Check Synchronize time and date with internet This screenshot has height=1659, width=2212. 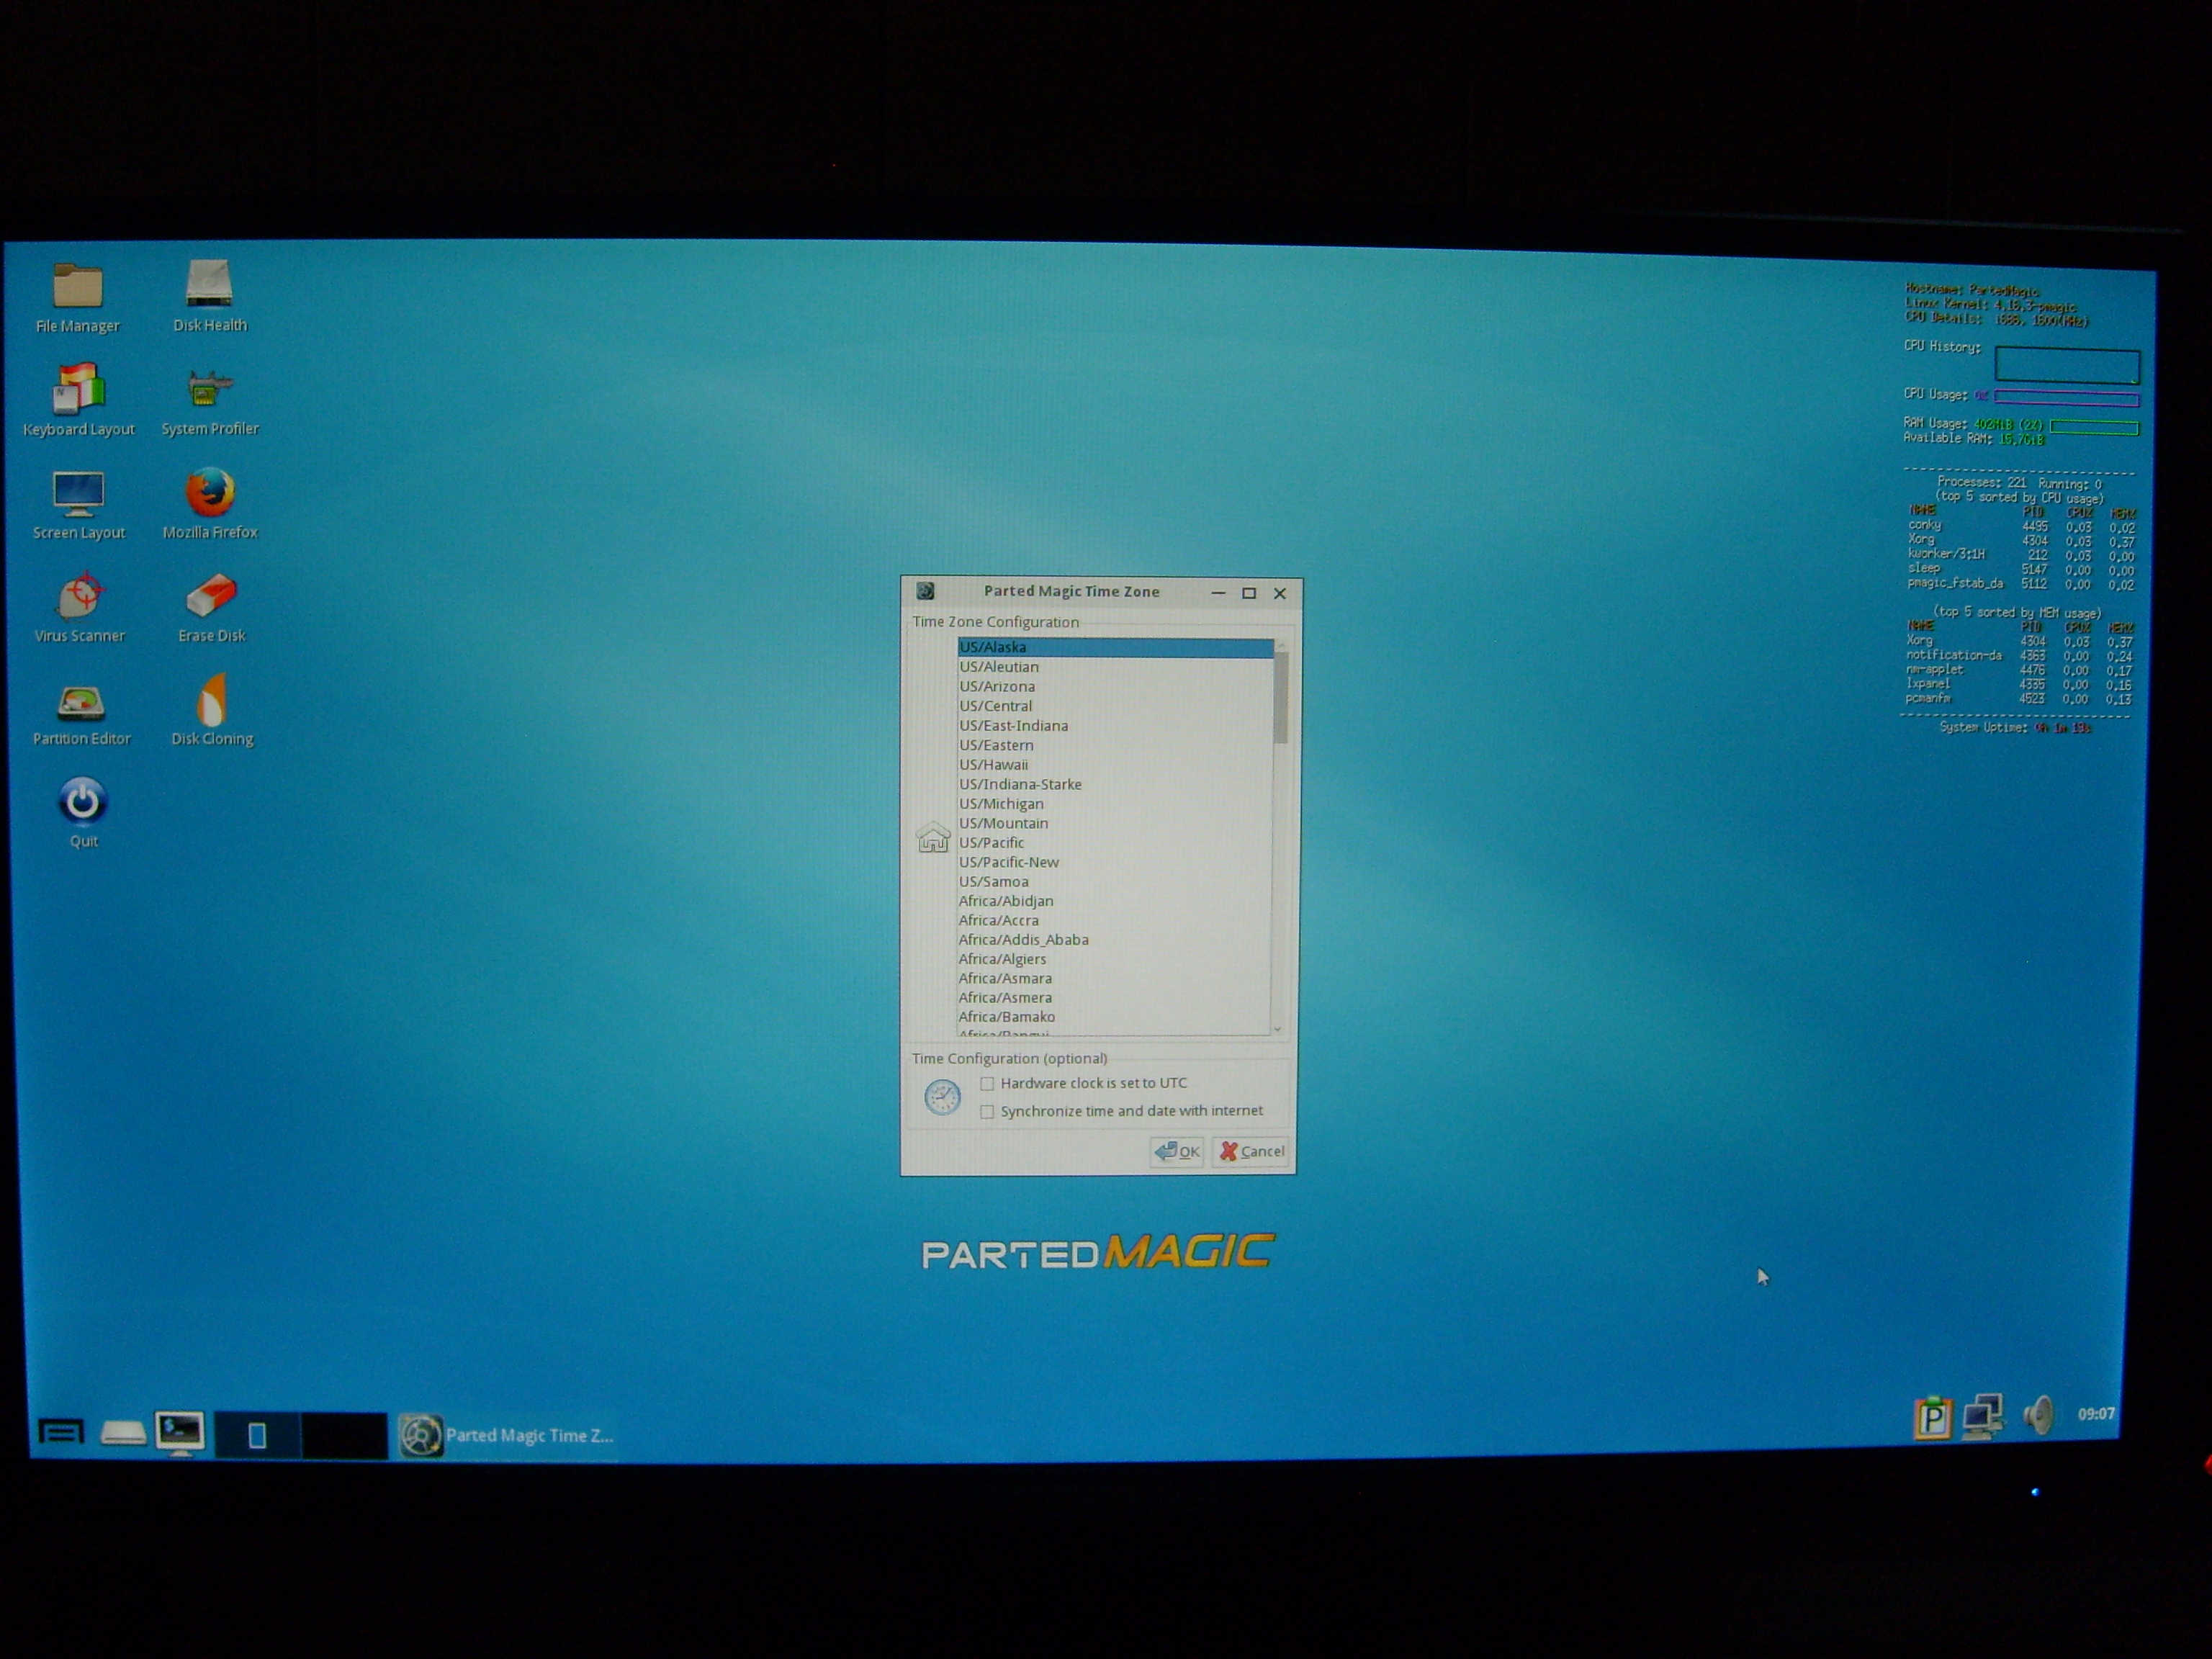pyautogui.click(x=987, y=1112)
